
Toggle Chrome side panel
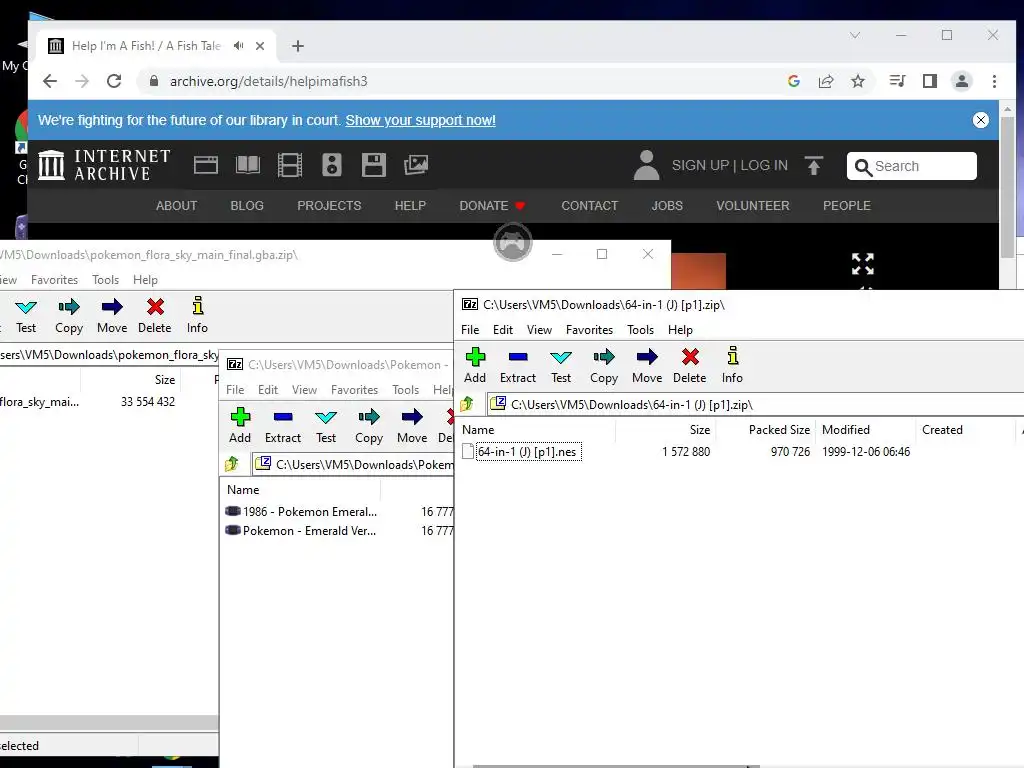point(929,81)
